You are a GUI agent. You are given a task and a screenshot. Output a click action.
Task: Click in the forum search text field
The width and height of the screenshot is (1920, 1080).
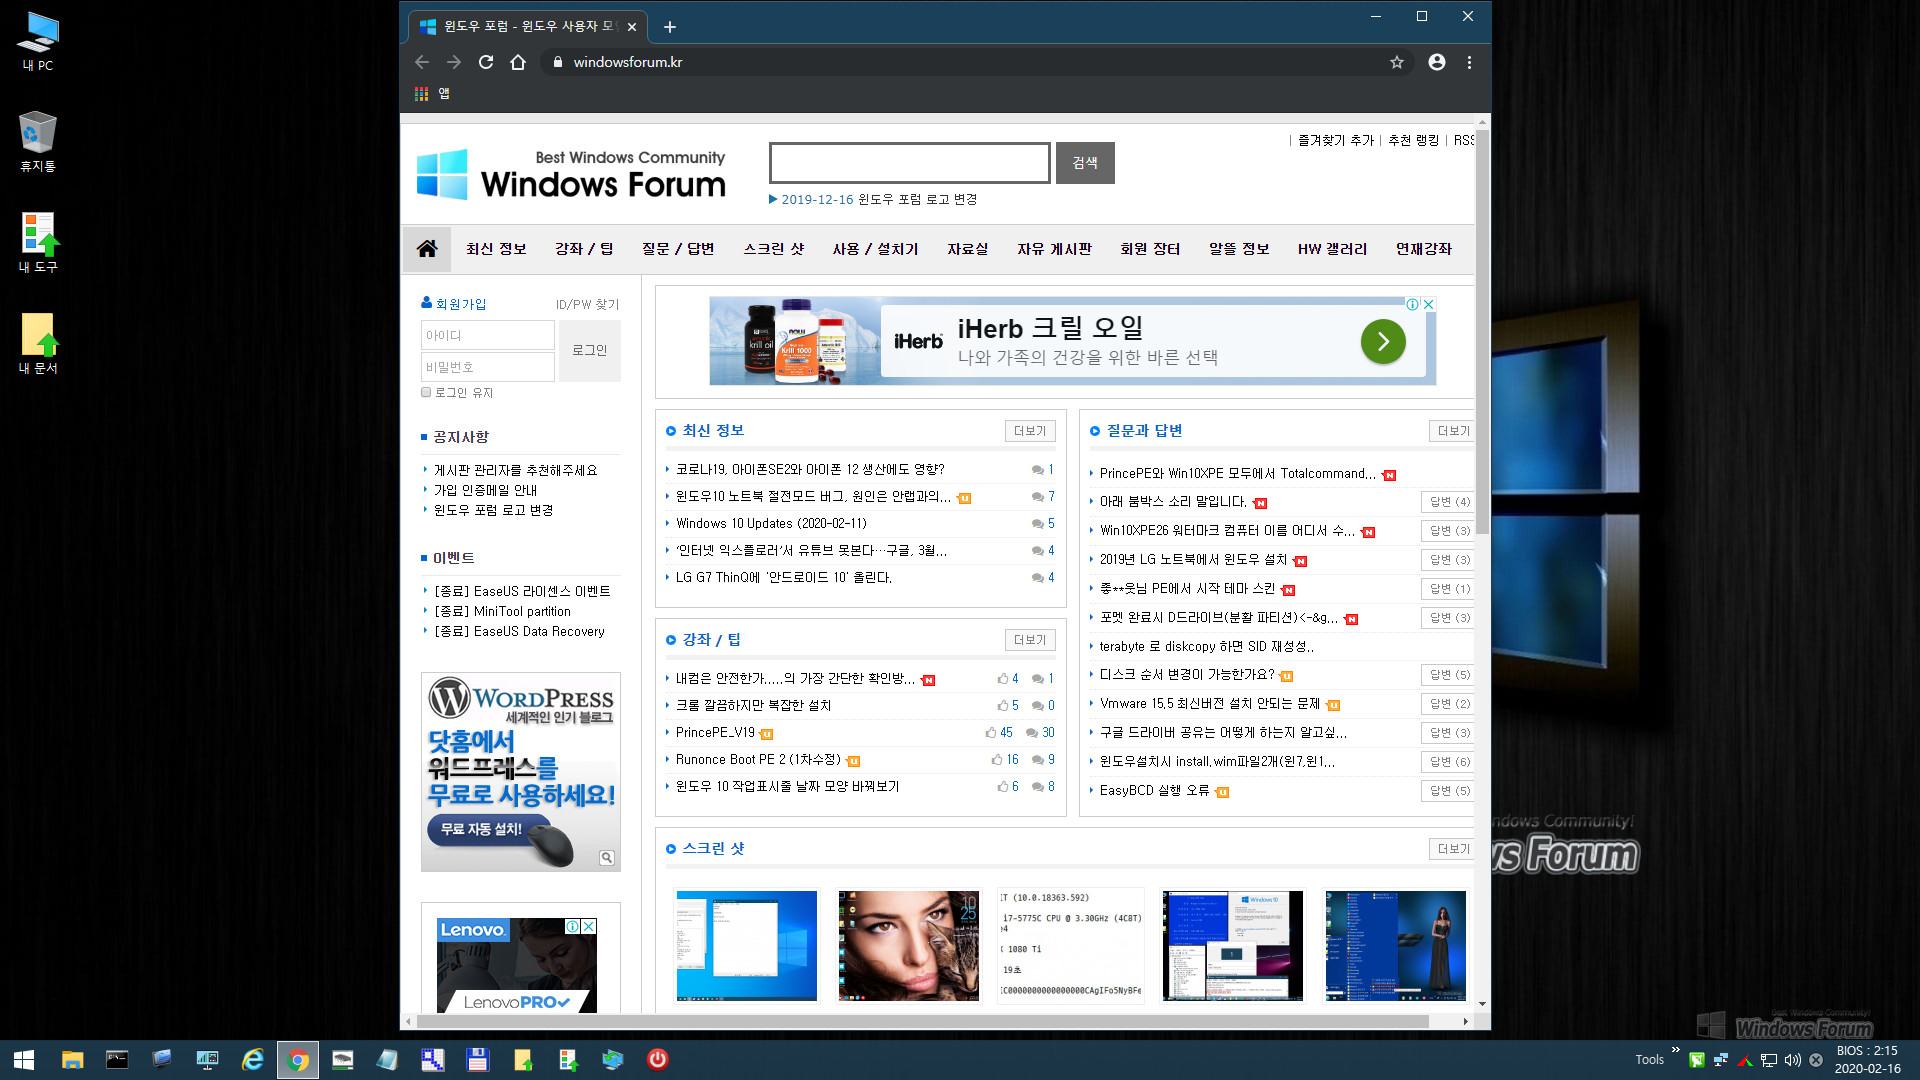tap(910, 163)
